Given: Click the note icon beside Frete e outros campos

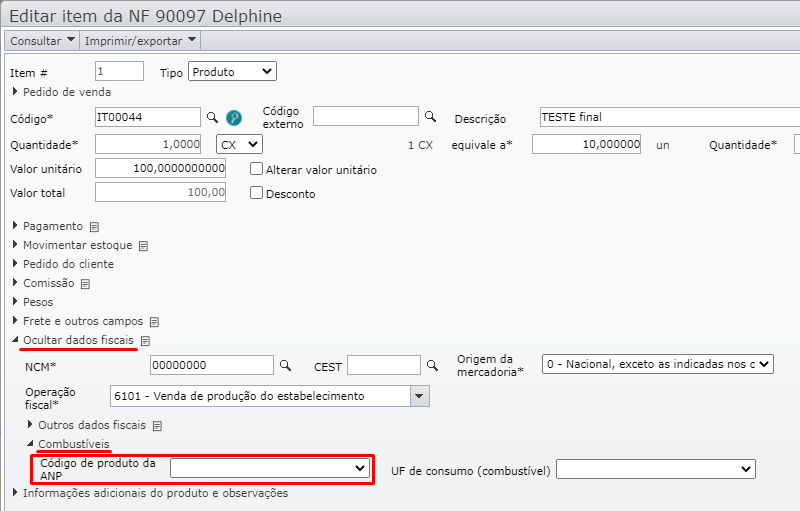Looking at the screenshot, I should pos(154,322).
